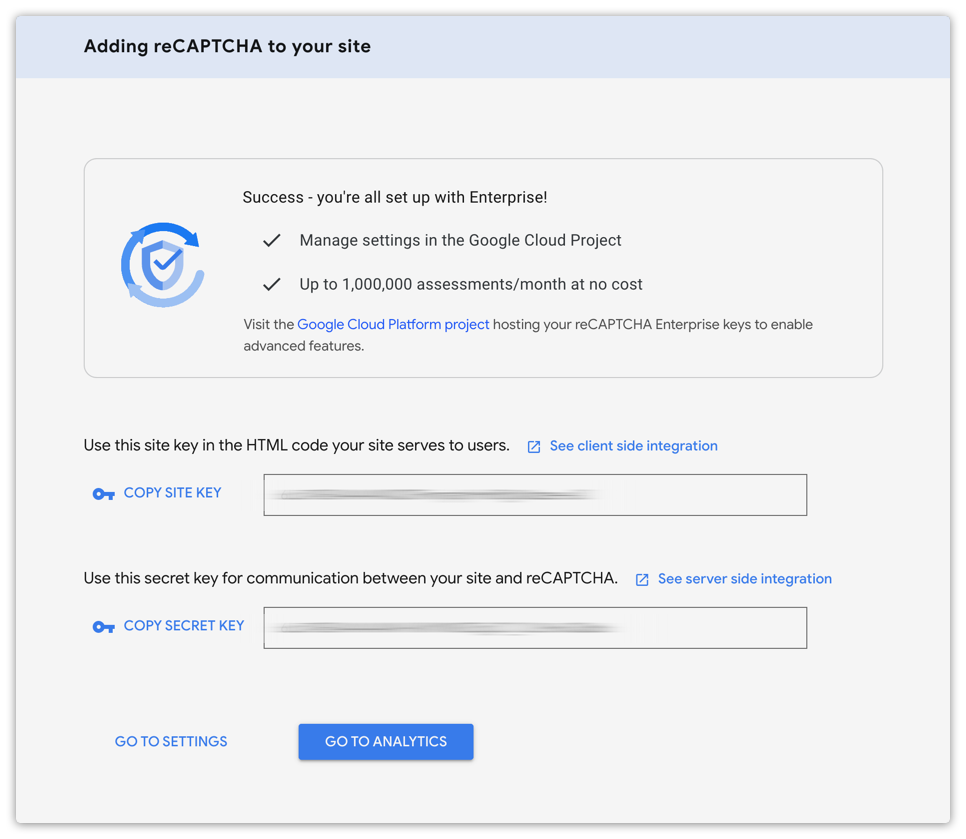
Task: Click the key icon beside COPY SECRET KEY
Action: pos(104,627)
